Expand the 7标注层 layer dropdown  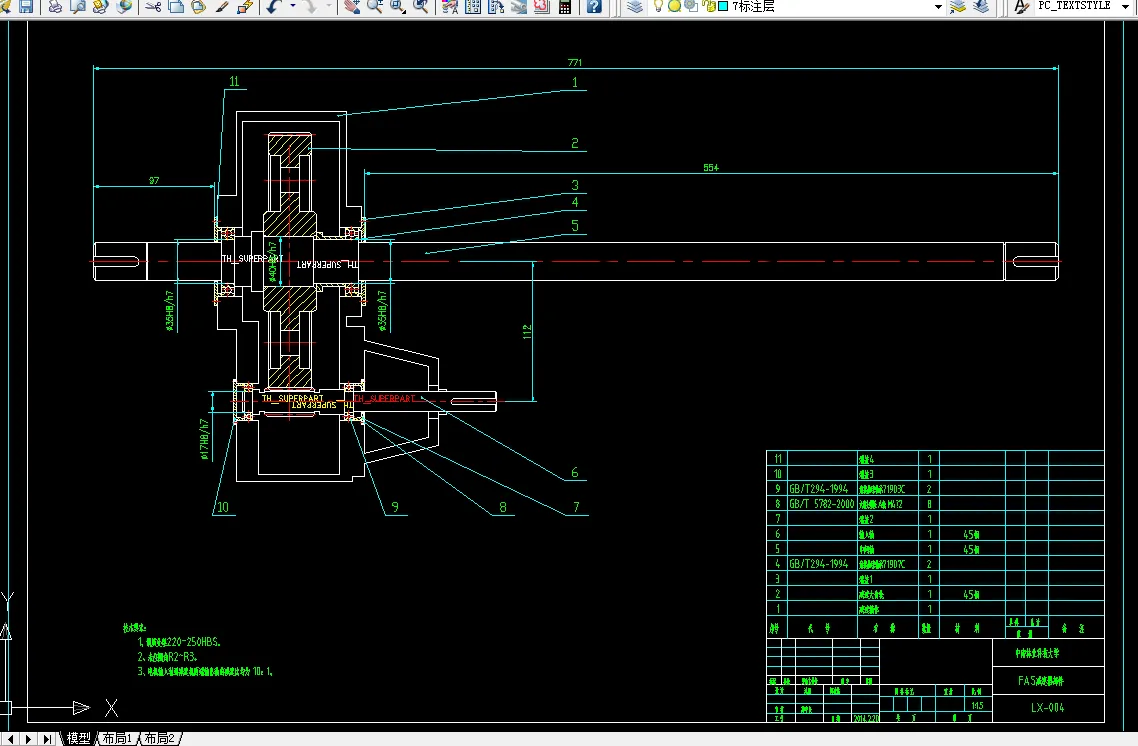pos(938,7)
